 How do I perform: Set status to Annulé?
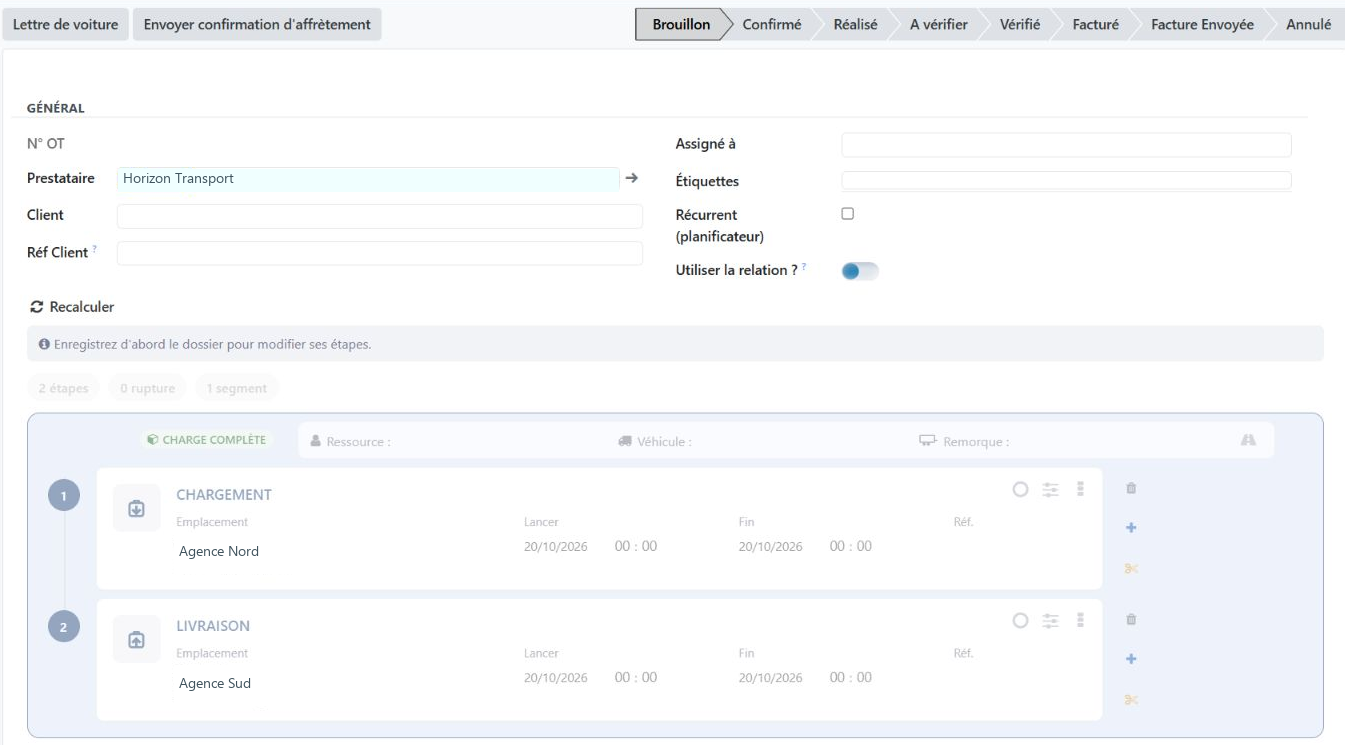[x=1308, y=25]
